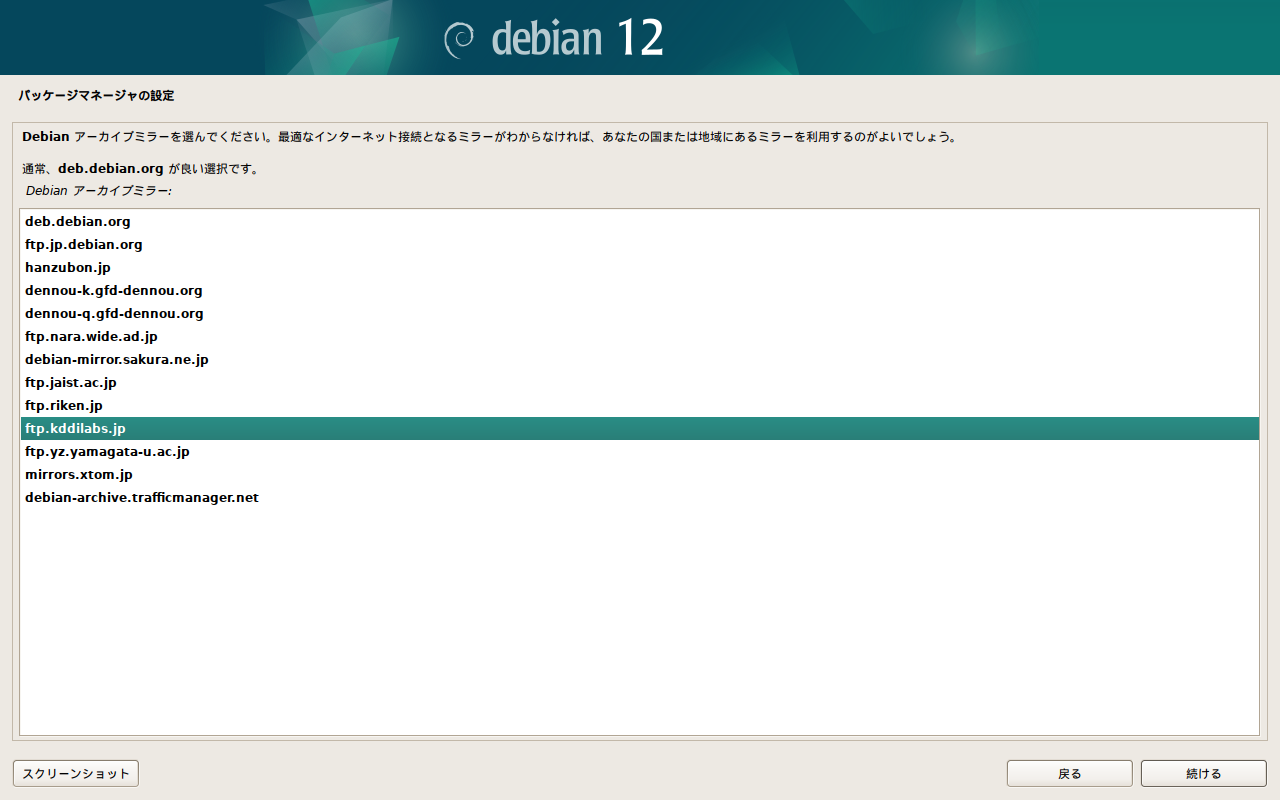Select the deb.debian.org mirror
This screenshot has height=800, width=1280.
click(640, 221)
